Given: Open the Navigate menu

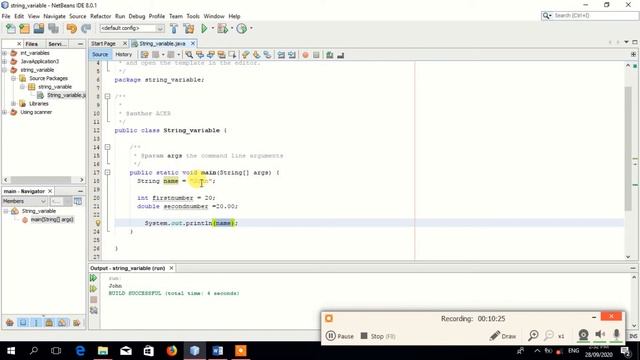Looking at the screenshot, I should point(54,16).
